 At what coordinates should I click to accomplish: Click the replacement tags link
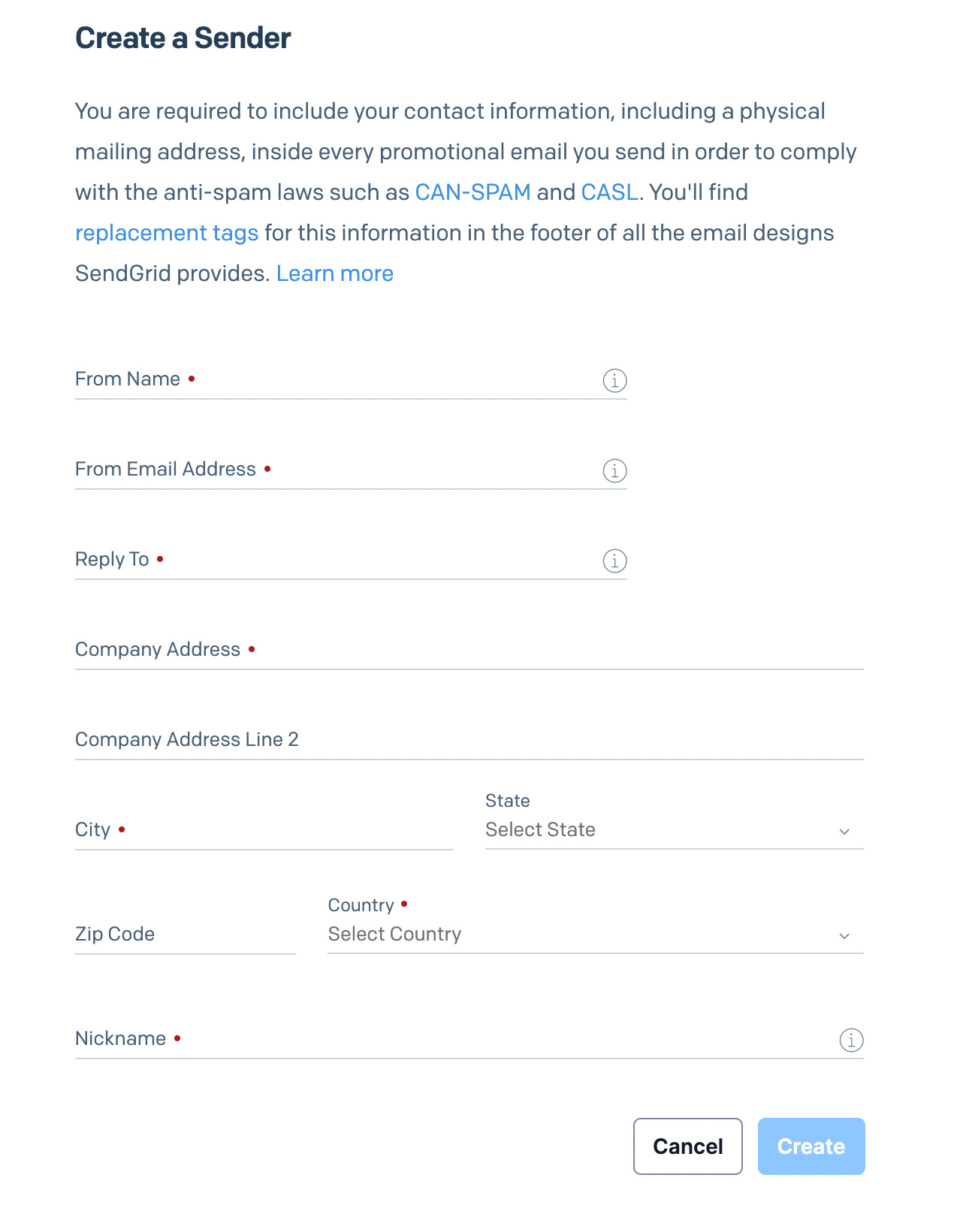[x=167, y=232]
